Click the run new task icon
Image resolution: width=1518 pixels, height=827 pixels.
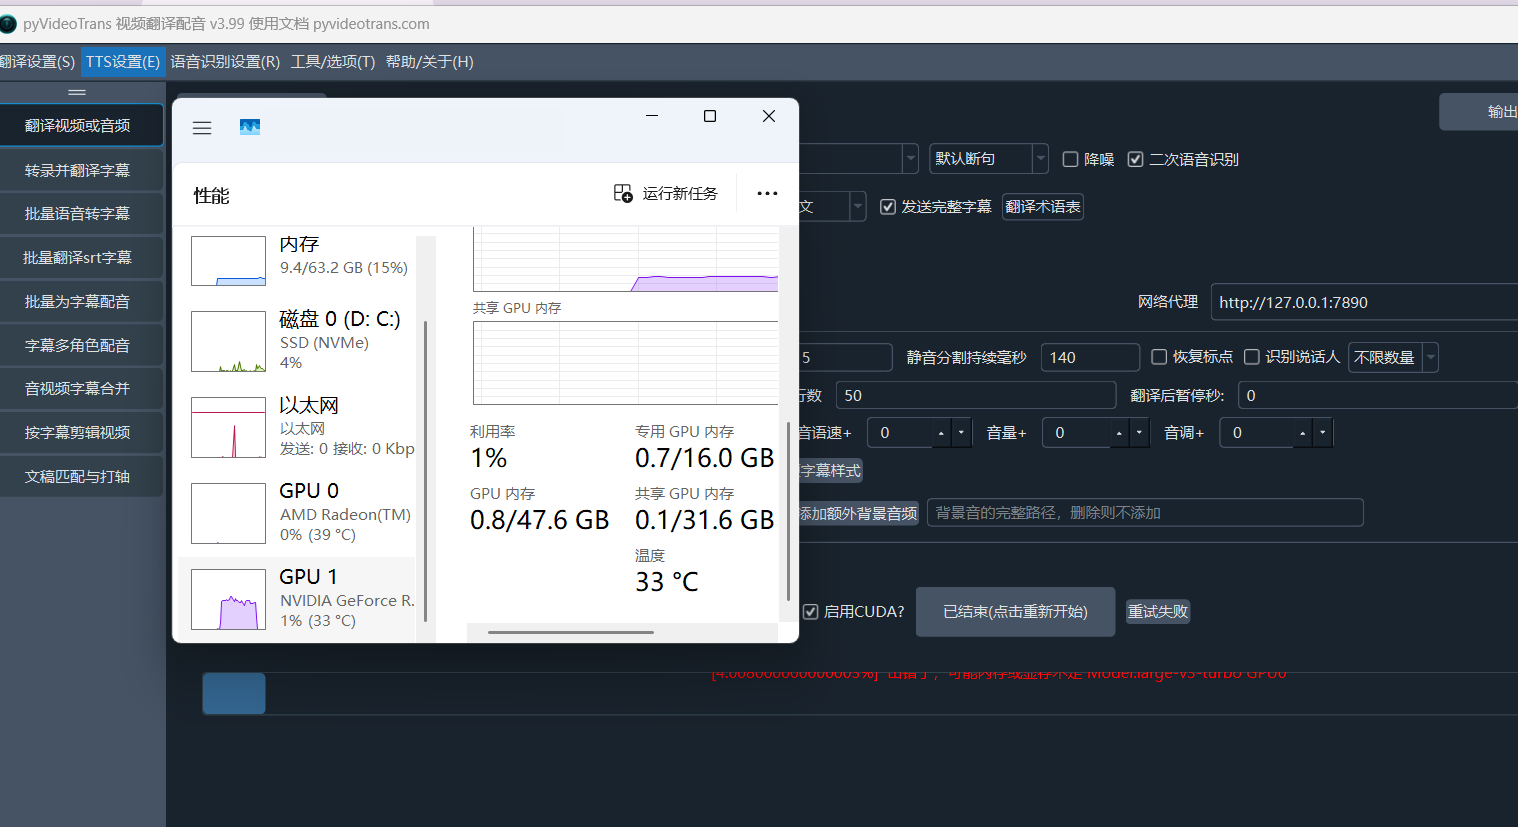coord(623,193)
